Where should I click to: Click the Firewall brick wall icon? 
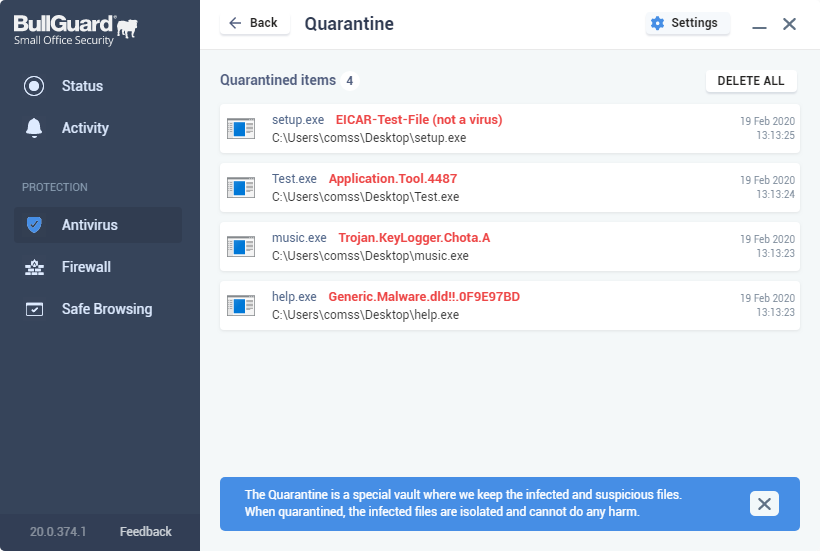click(x=34, y=267)
